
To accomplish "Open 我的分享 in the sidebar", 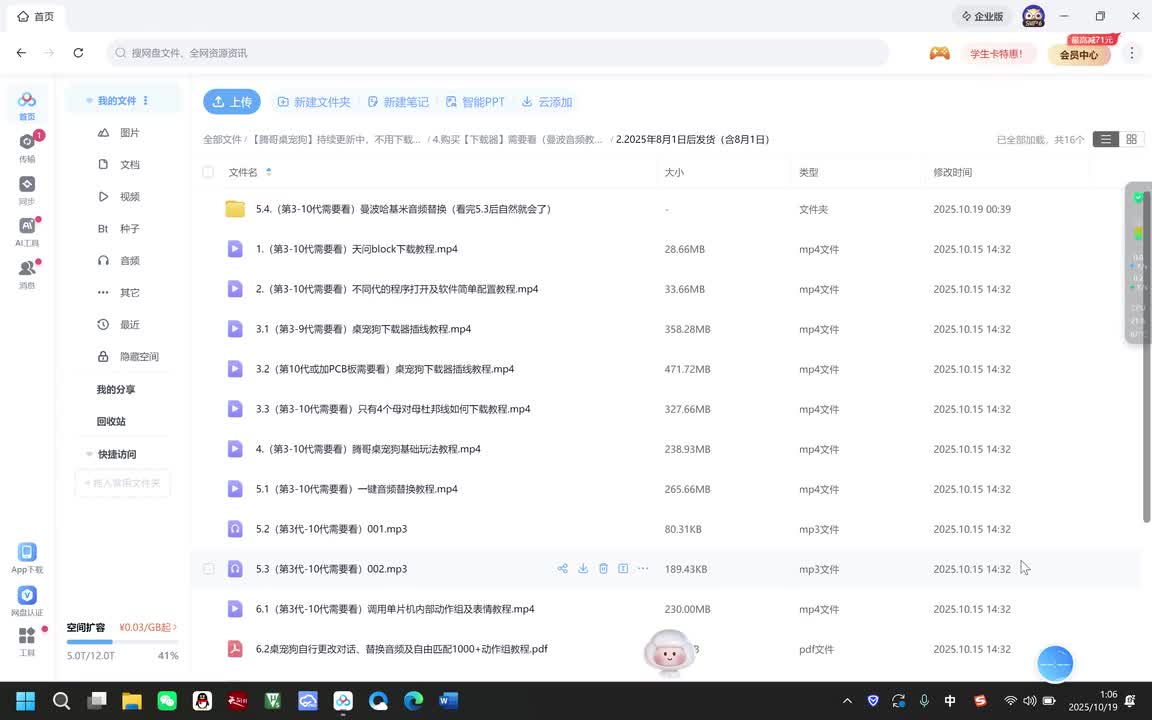I will coord(116,389).
